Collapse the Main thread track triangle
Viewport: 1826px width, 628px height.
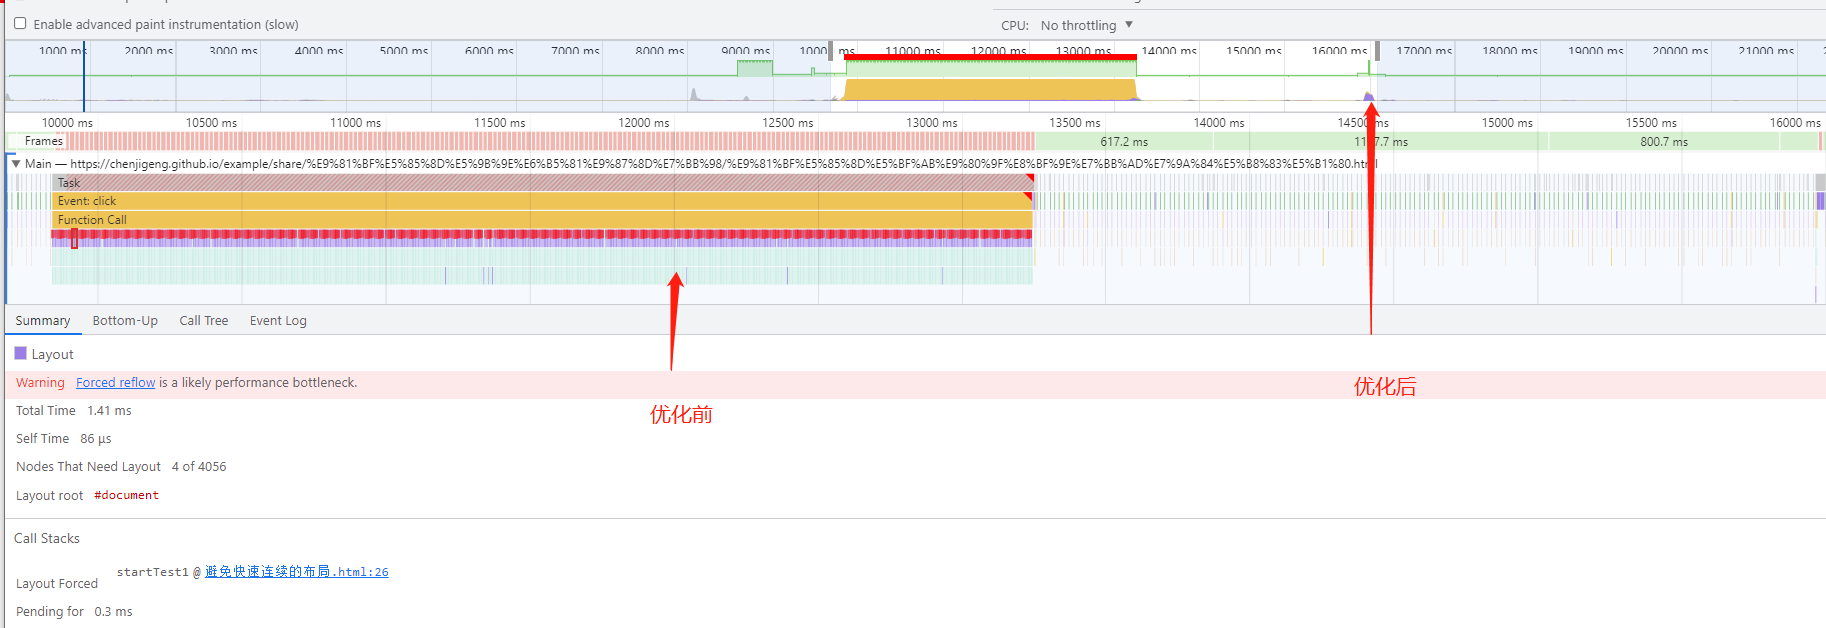coord(15,163)
